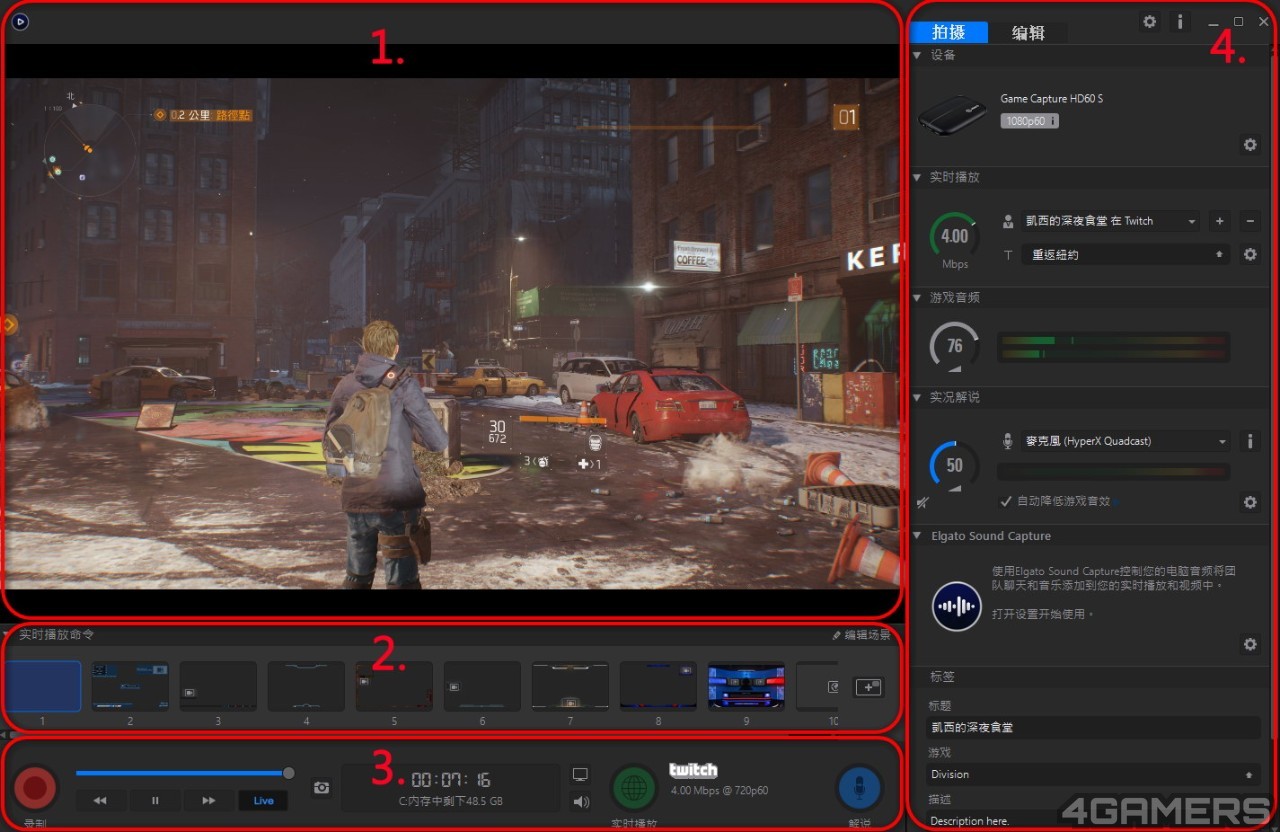Add a new scene with plus icon
This screenshot has height=832, width=1280.
(x=867, y=687)
